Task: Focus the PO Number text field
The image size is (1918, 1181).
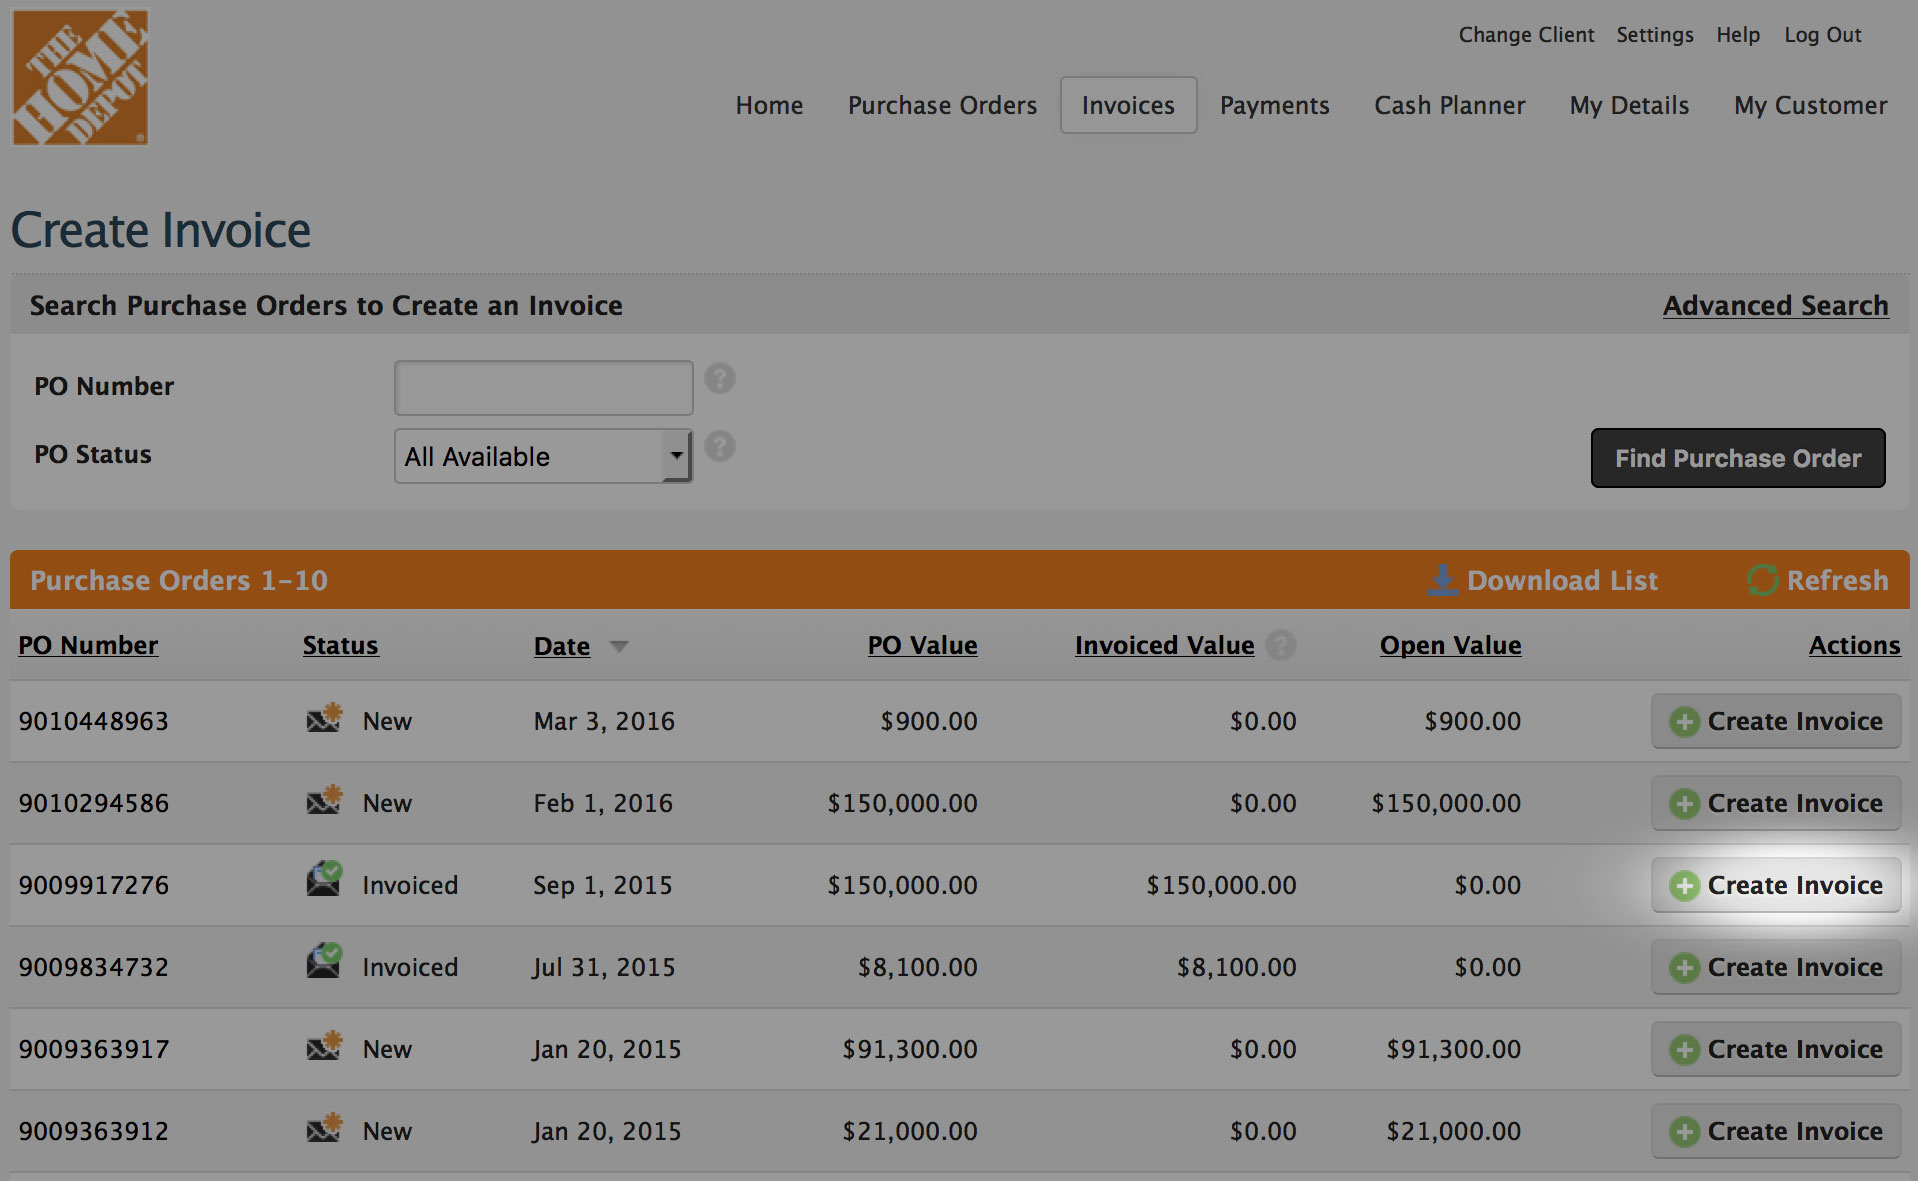Action: (543, 388)
